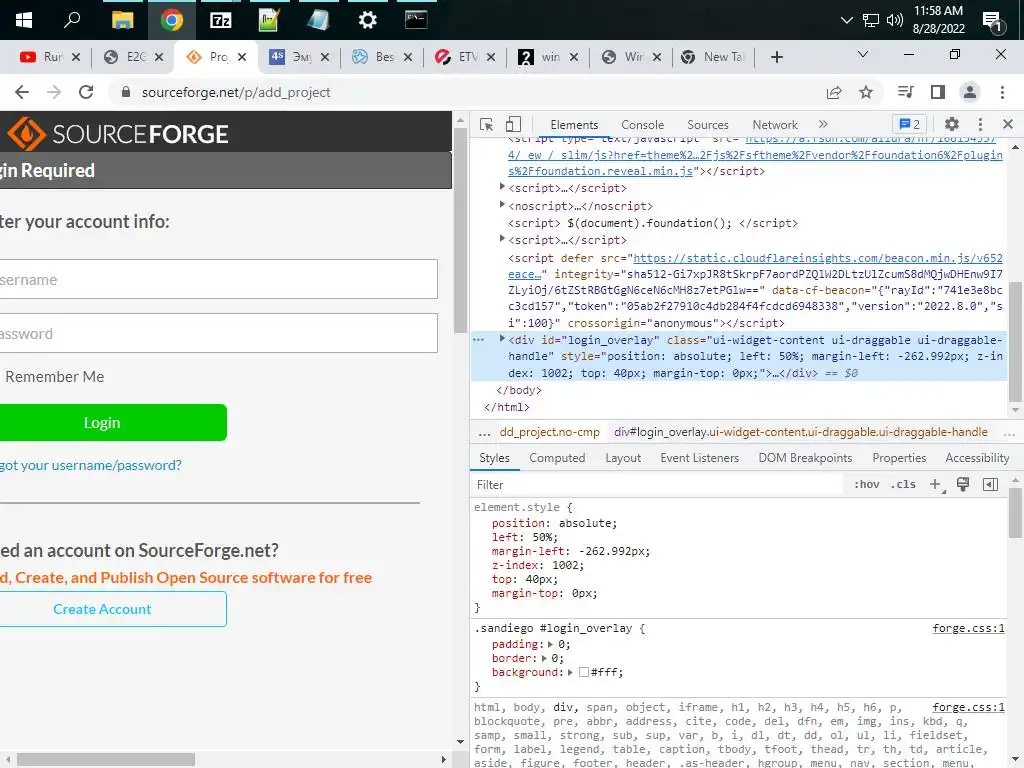Bookmark this page with star icon

coord(866,93)
